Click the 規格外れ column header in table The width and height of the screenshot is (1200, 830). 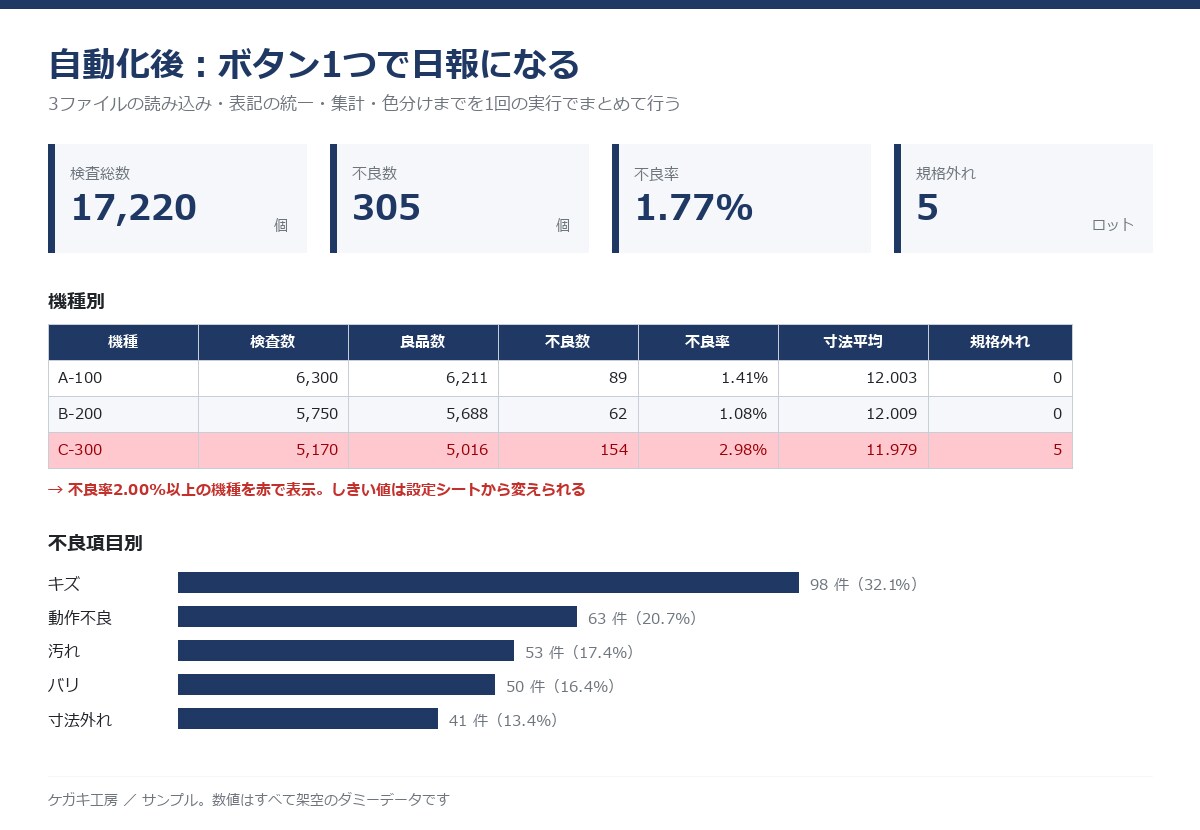pyautogui.click(x=1000, y=342)
